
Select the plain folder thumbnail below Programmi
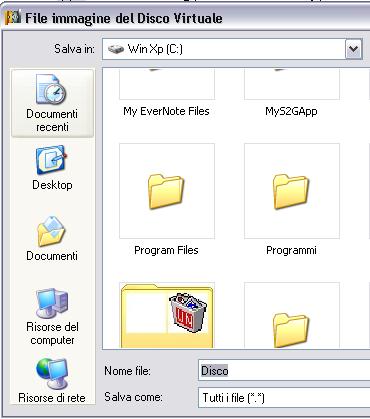click(292, 315)
